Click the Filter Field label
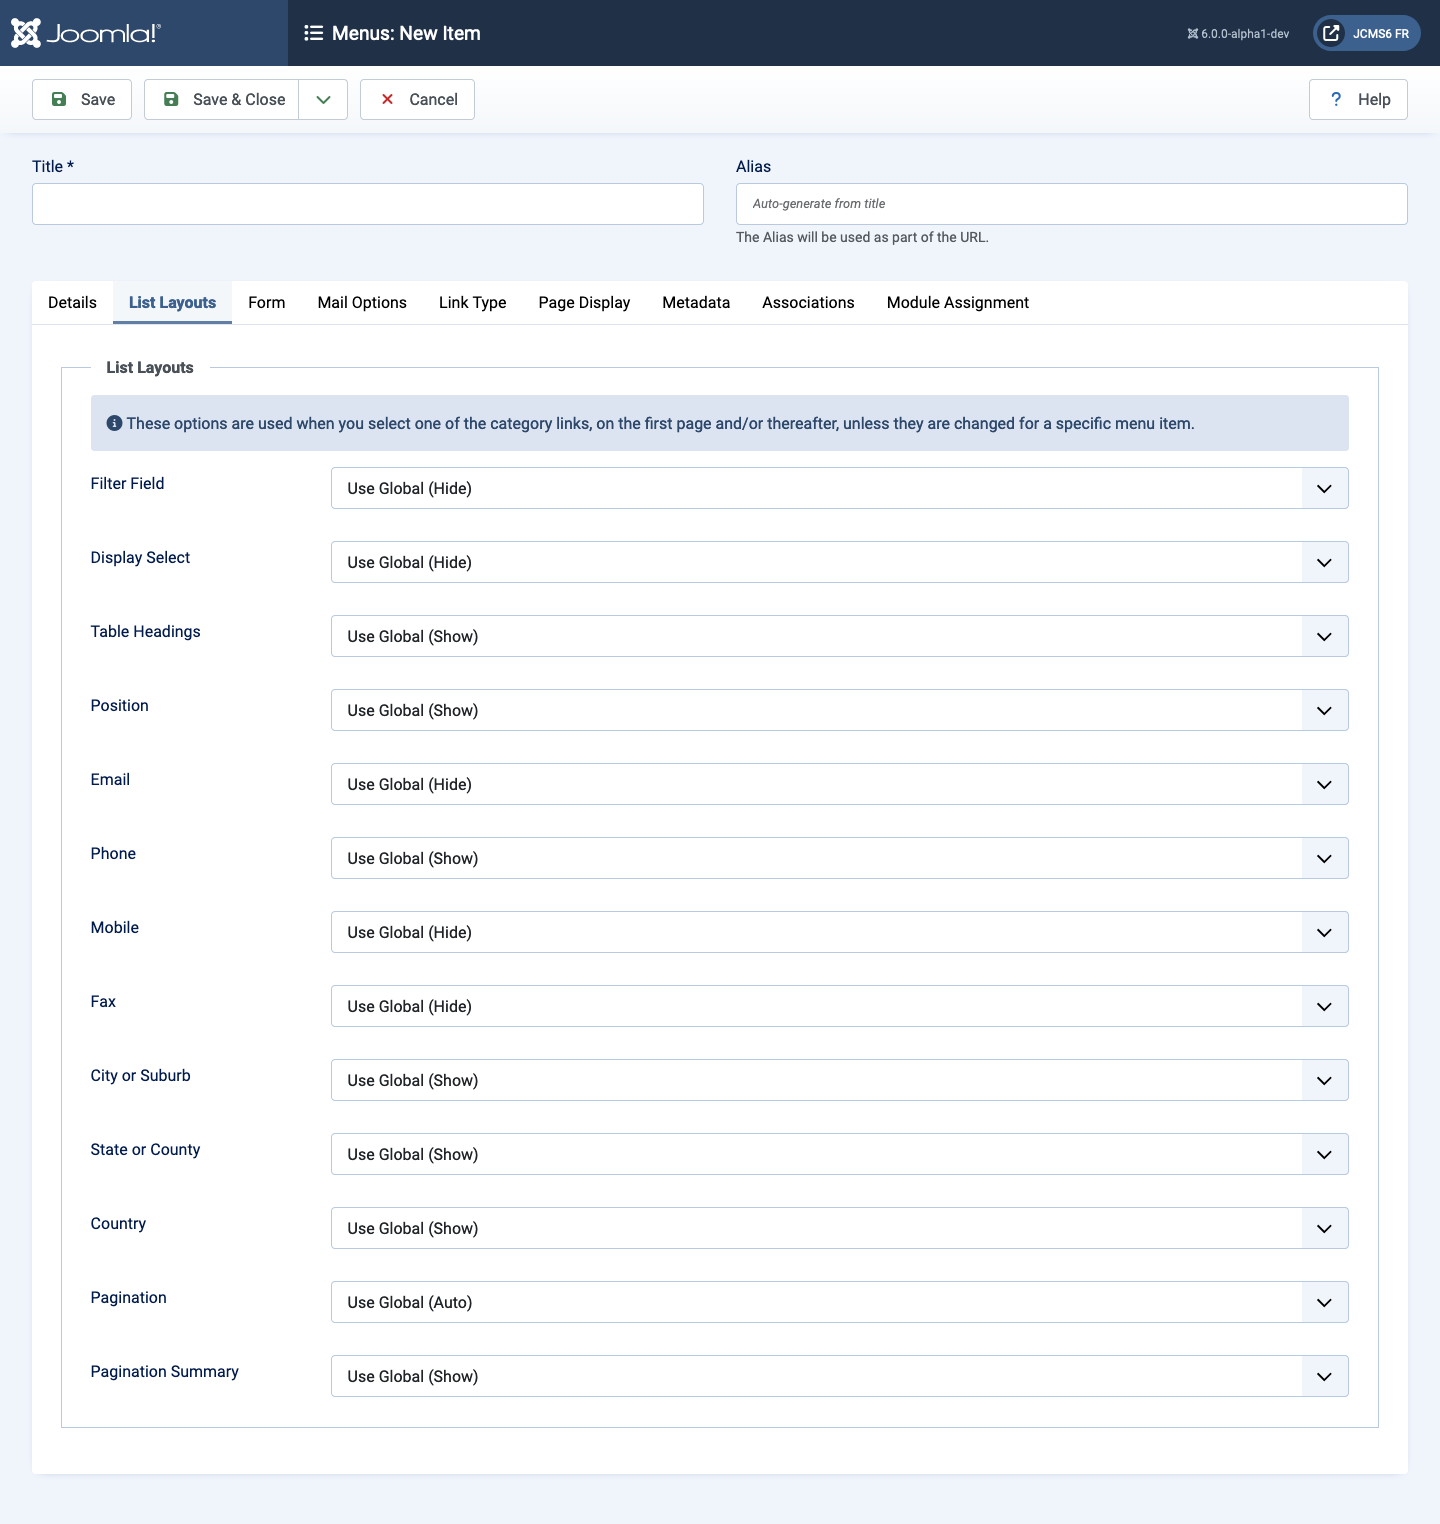The image size is (1440, 1524). click(x=127, y=483)
